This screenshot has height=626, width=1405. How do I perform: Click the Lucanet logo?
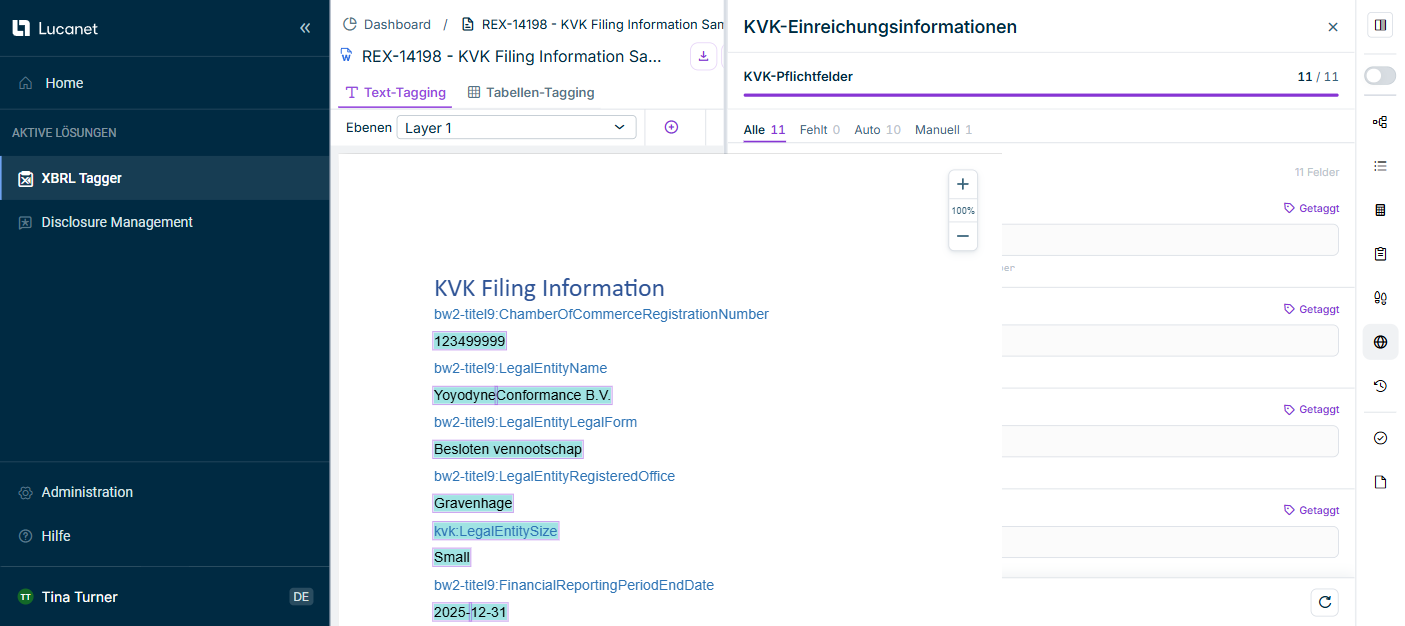[55, 28]
